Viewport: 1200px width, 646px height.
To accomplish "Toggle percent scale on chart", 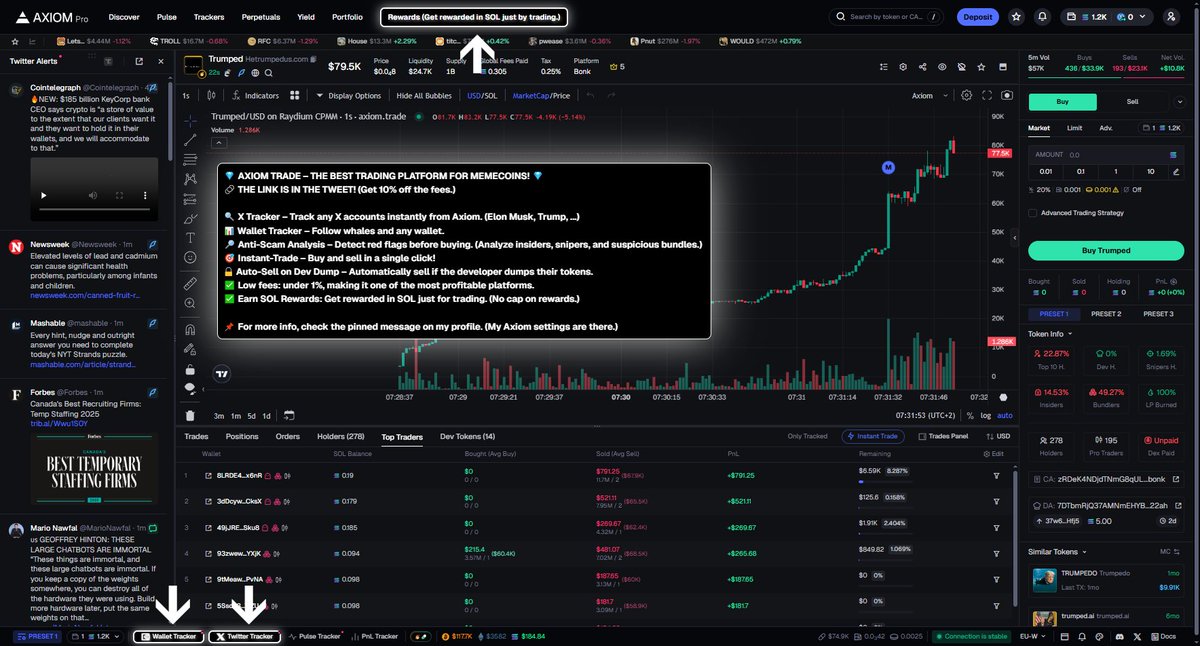I will 970,415.
